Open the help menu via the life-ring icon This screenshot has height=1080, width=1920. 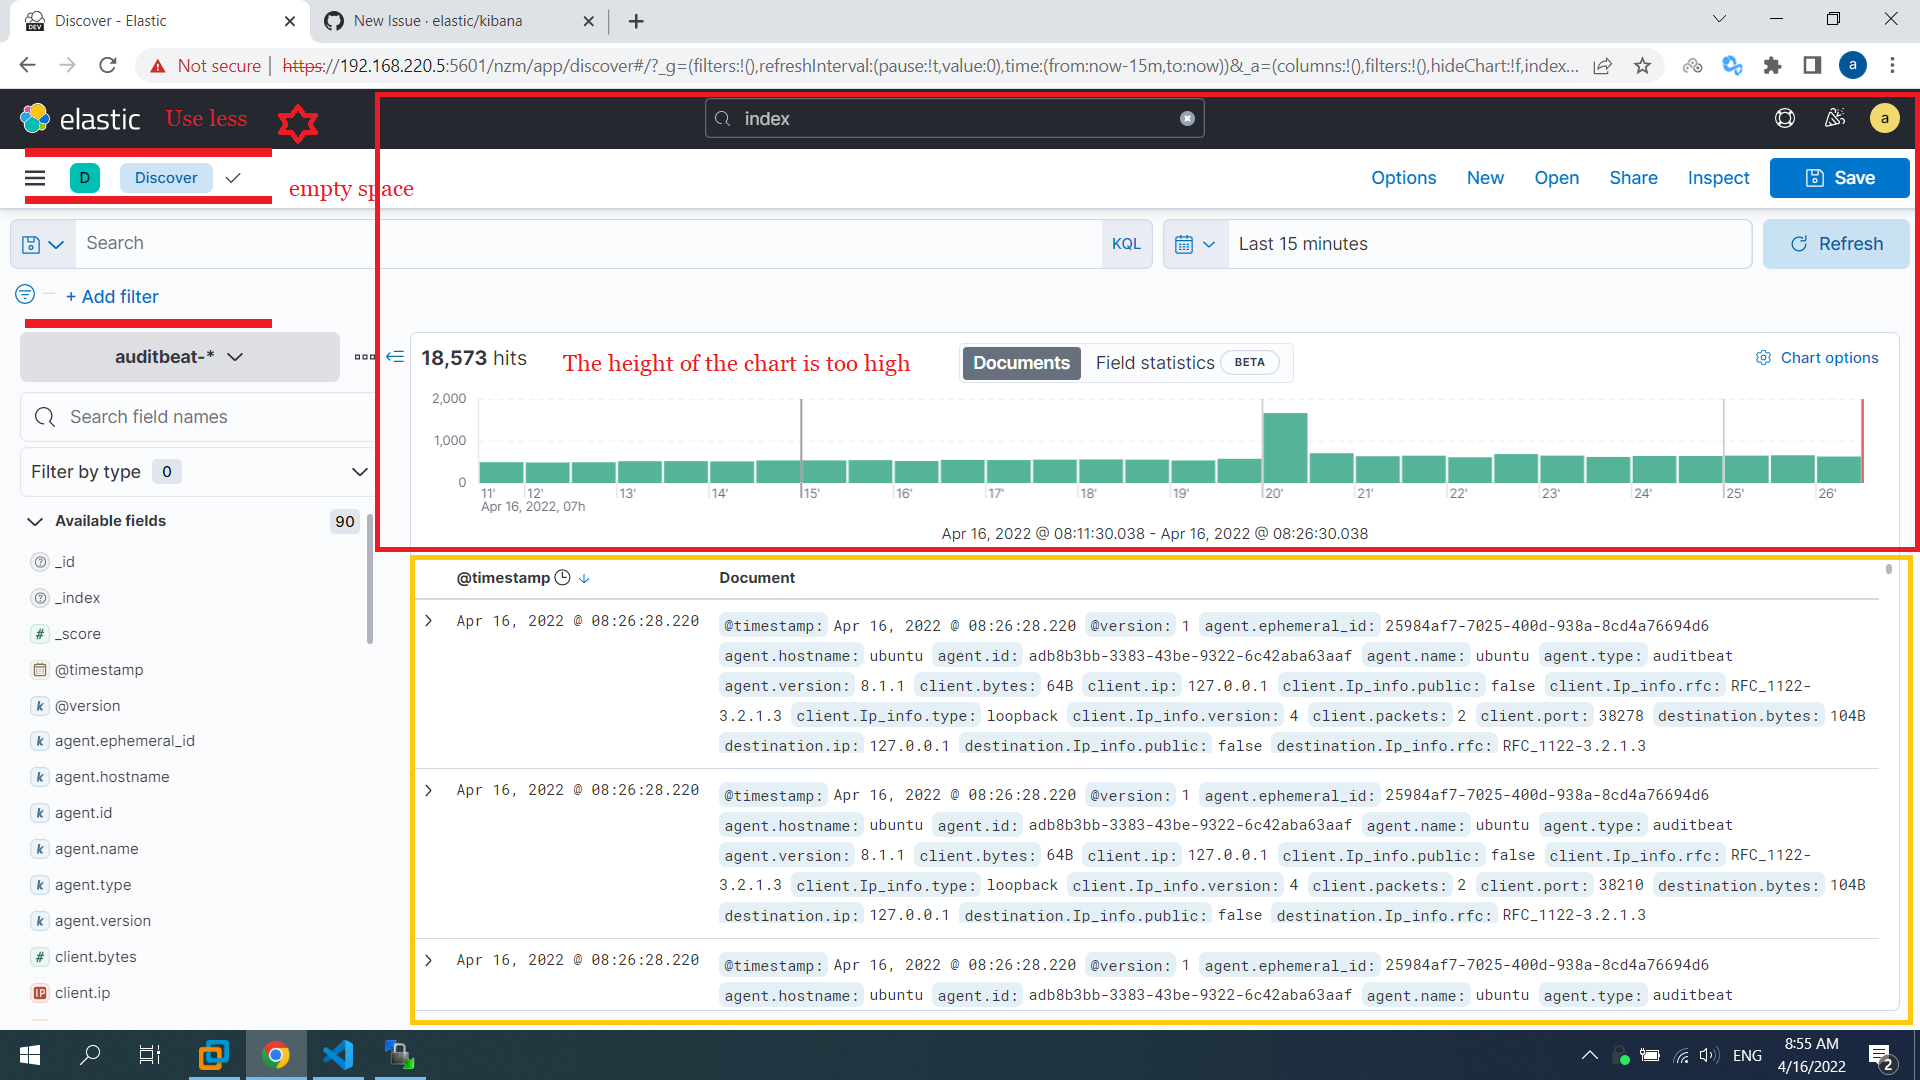(1784, 118)
